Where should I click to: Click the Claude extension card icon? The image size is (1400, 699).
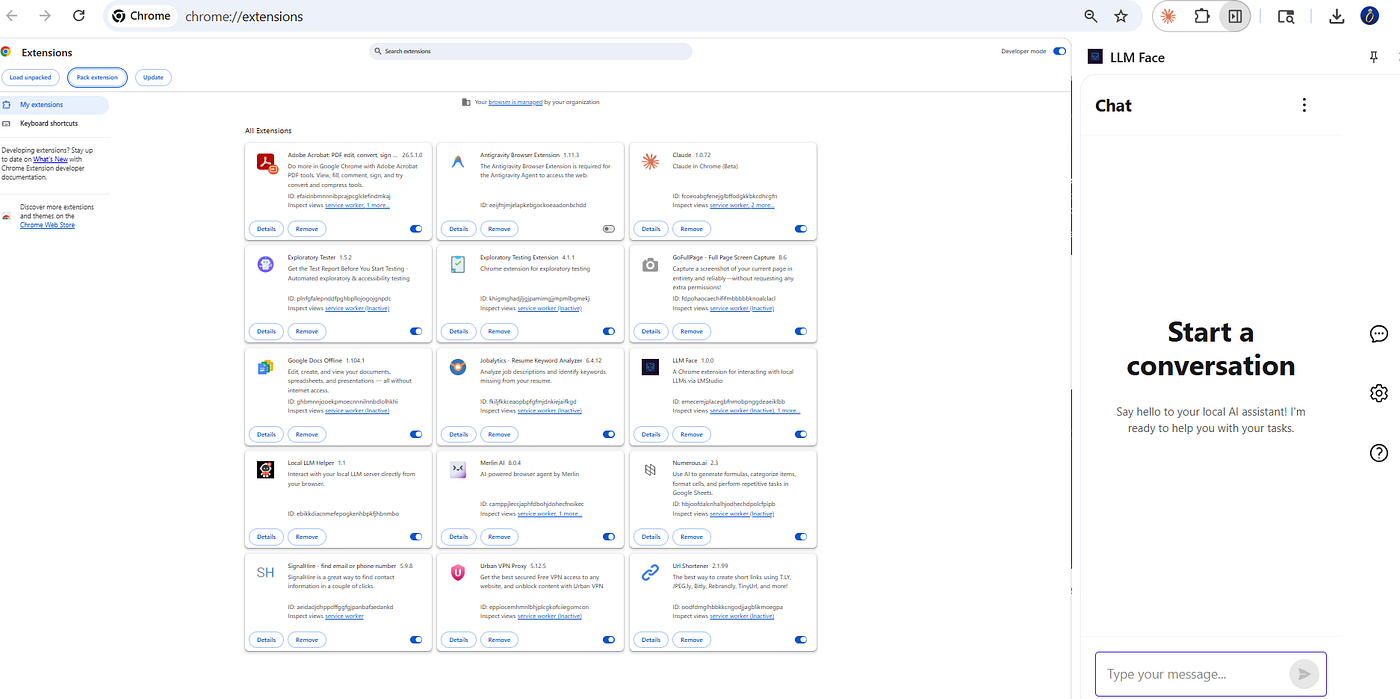[x=650, y=162]
